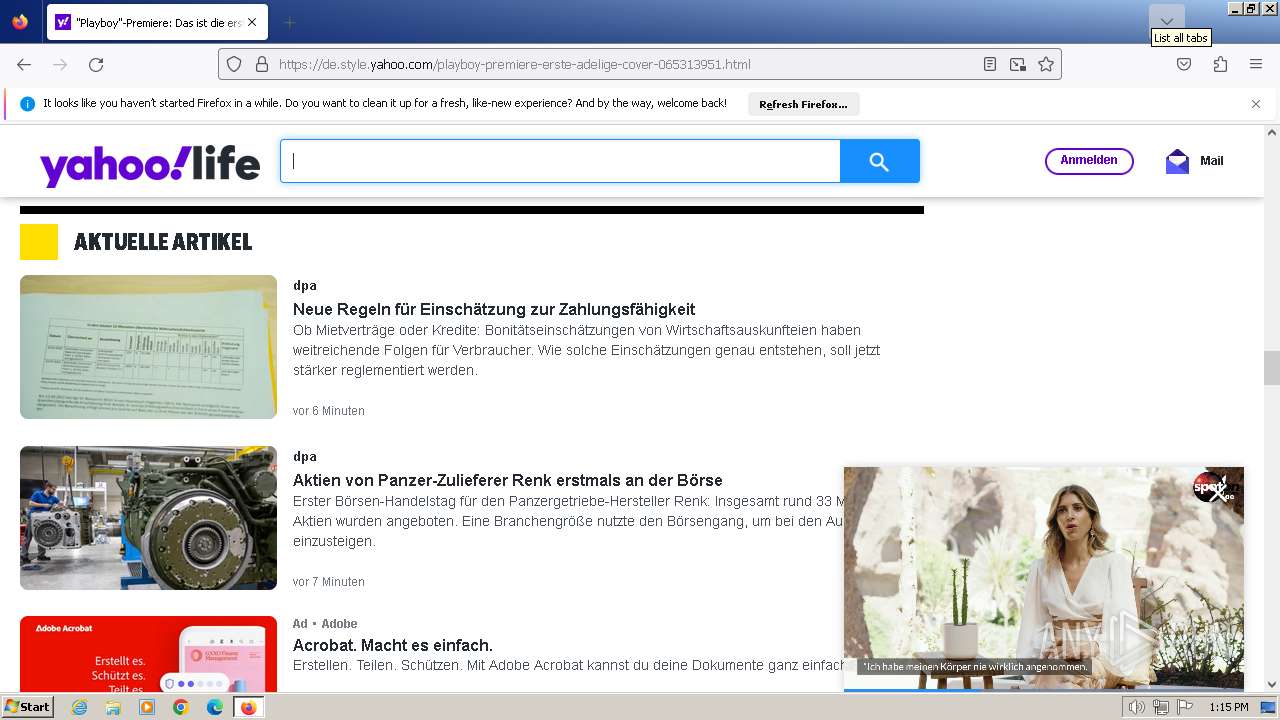1280x720 pixels.
Task: Open Yahoo Mail envelope icon
Action: pyautogui.click(x=1177, y=161)
